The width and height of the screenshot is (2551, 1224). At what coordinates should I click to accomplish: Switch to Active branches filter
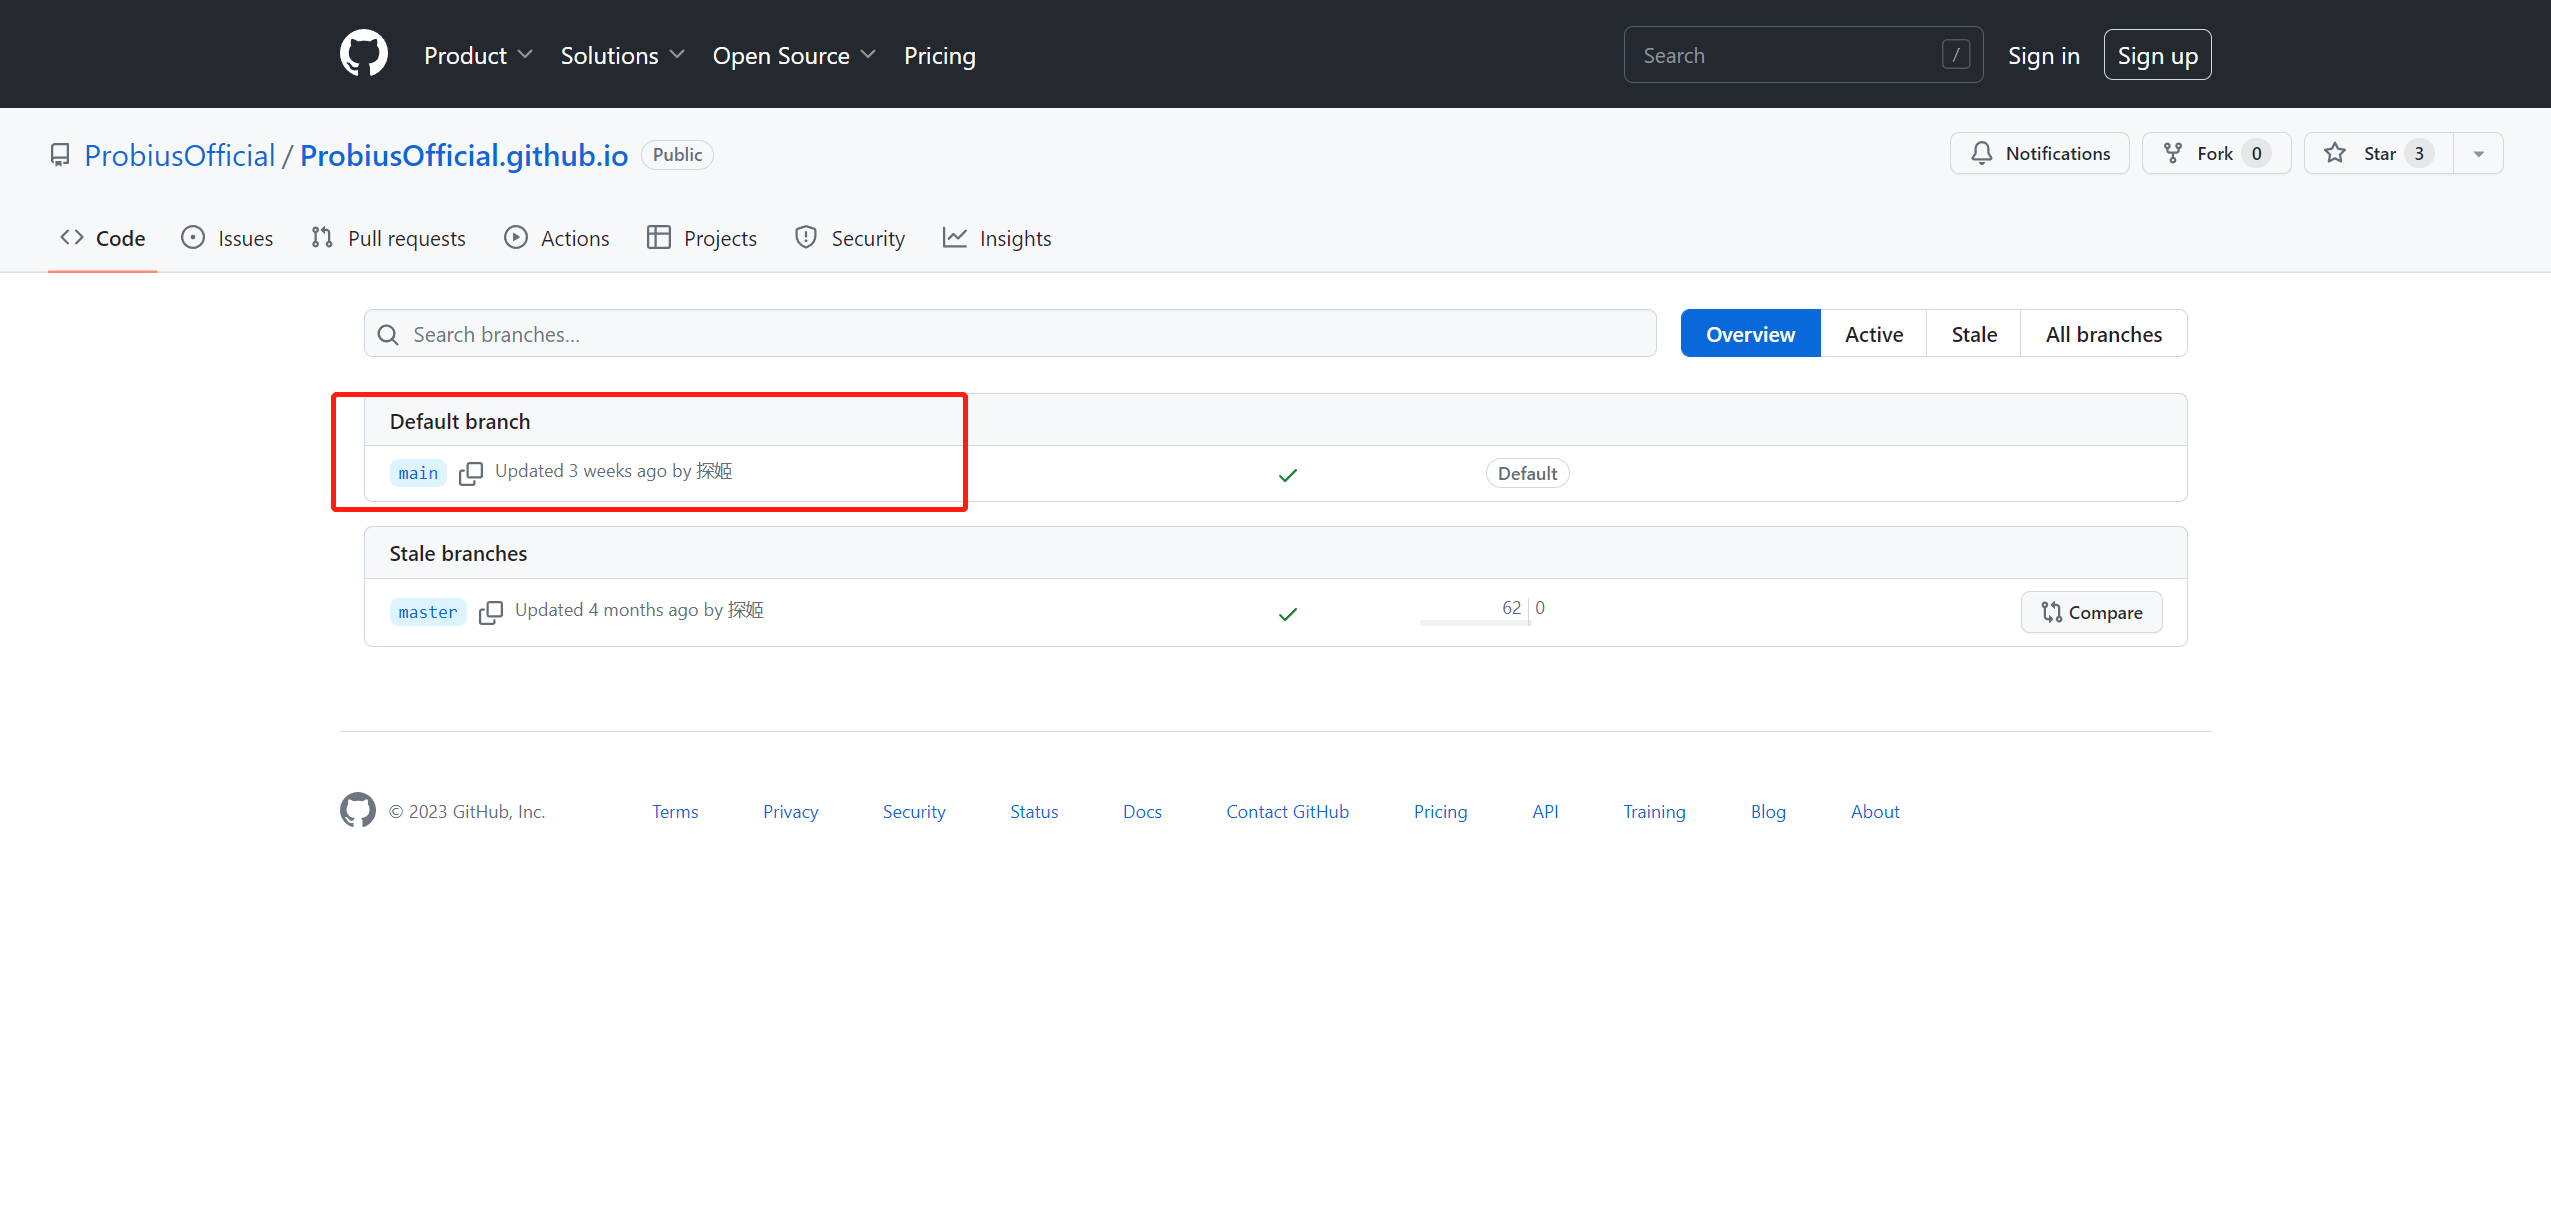(x=1873, y=334)
